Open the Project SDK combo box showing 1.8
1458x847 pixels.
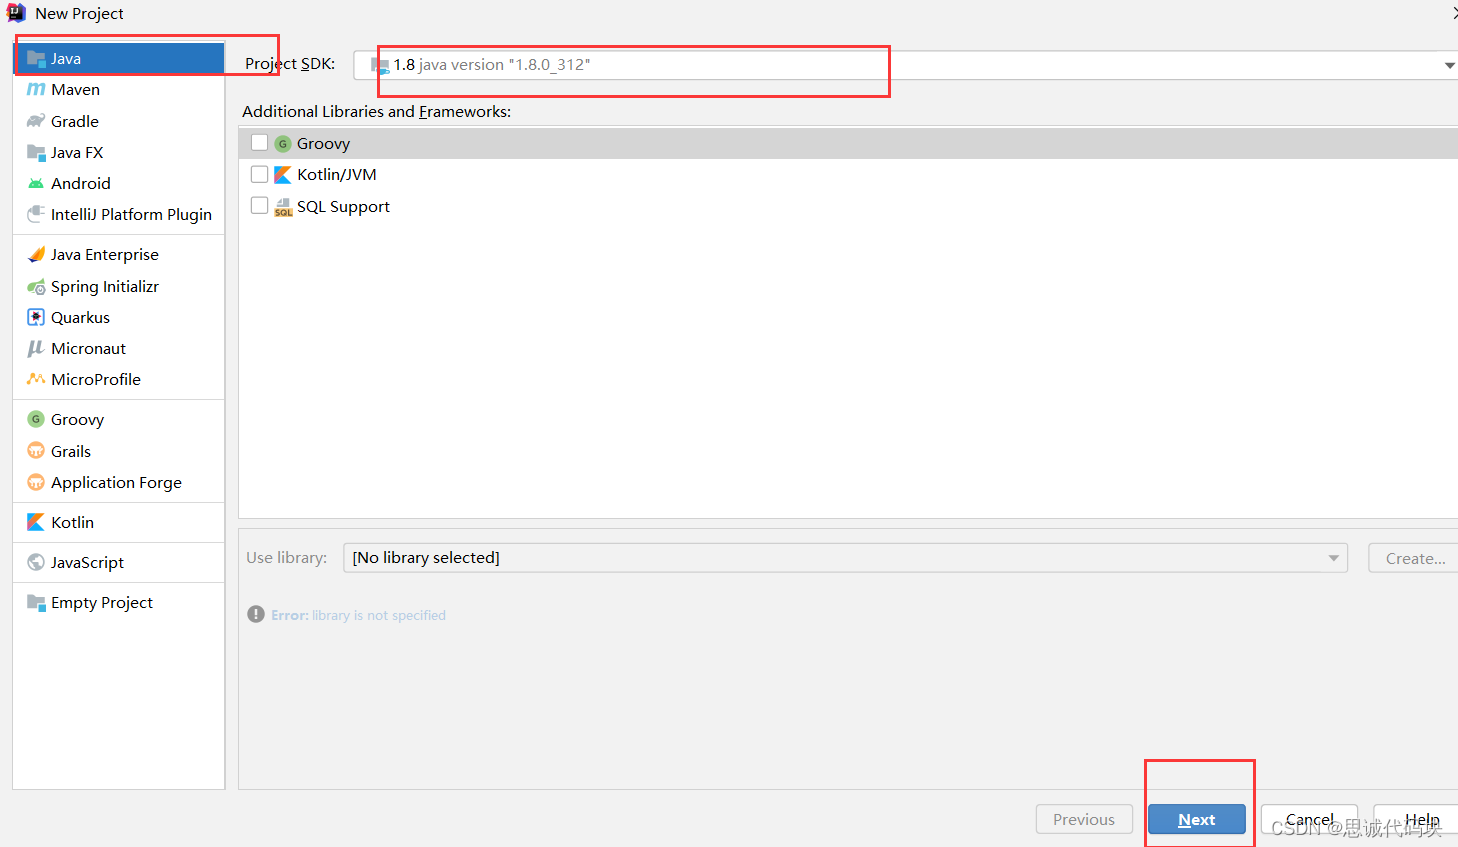tap(905, 65)
